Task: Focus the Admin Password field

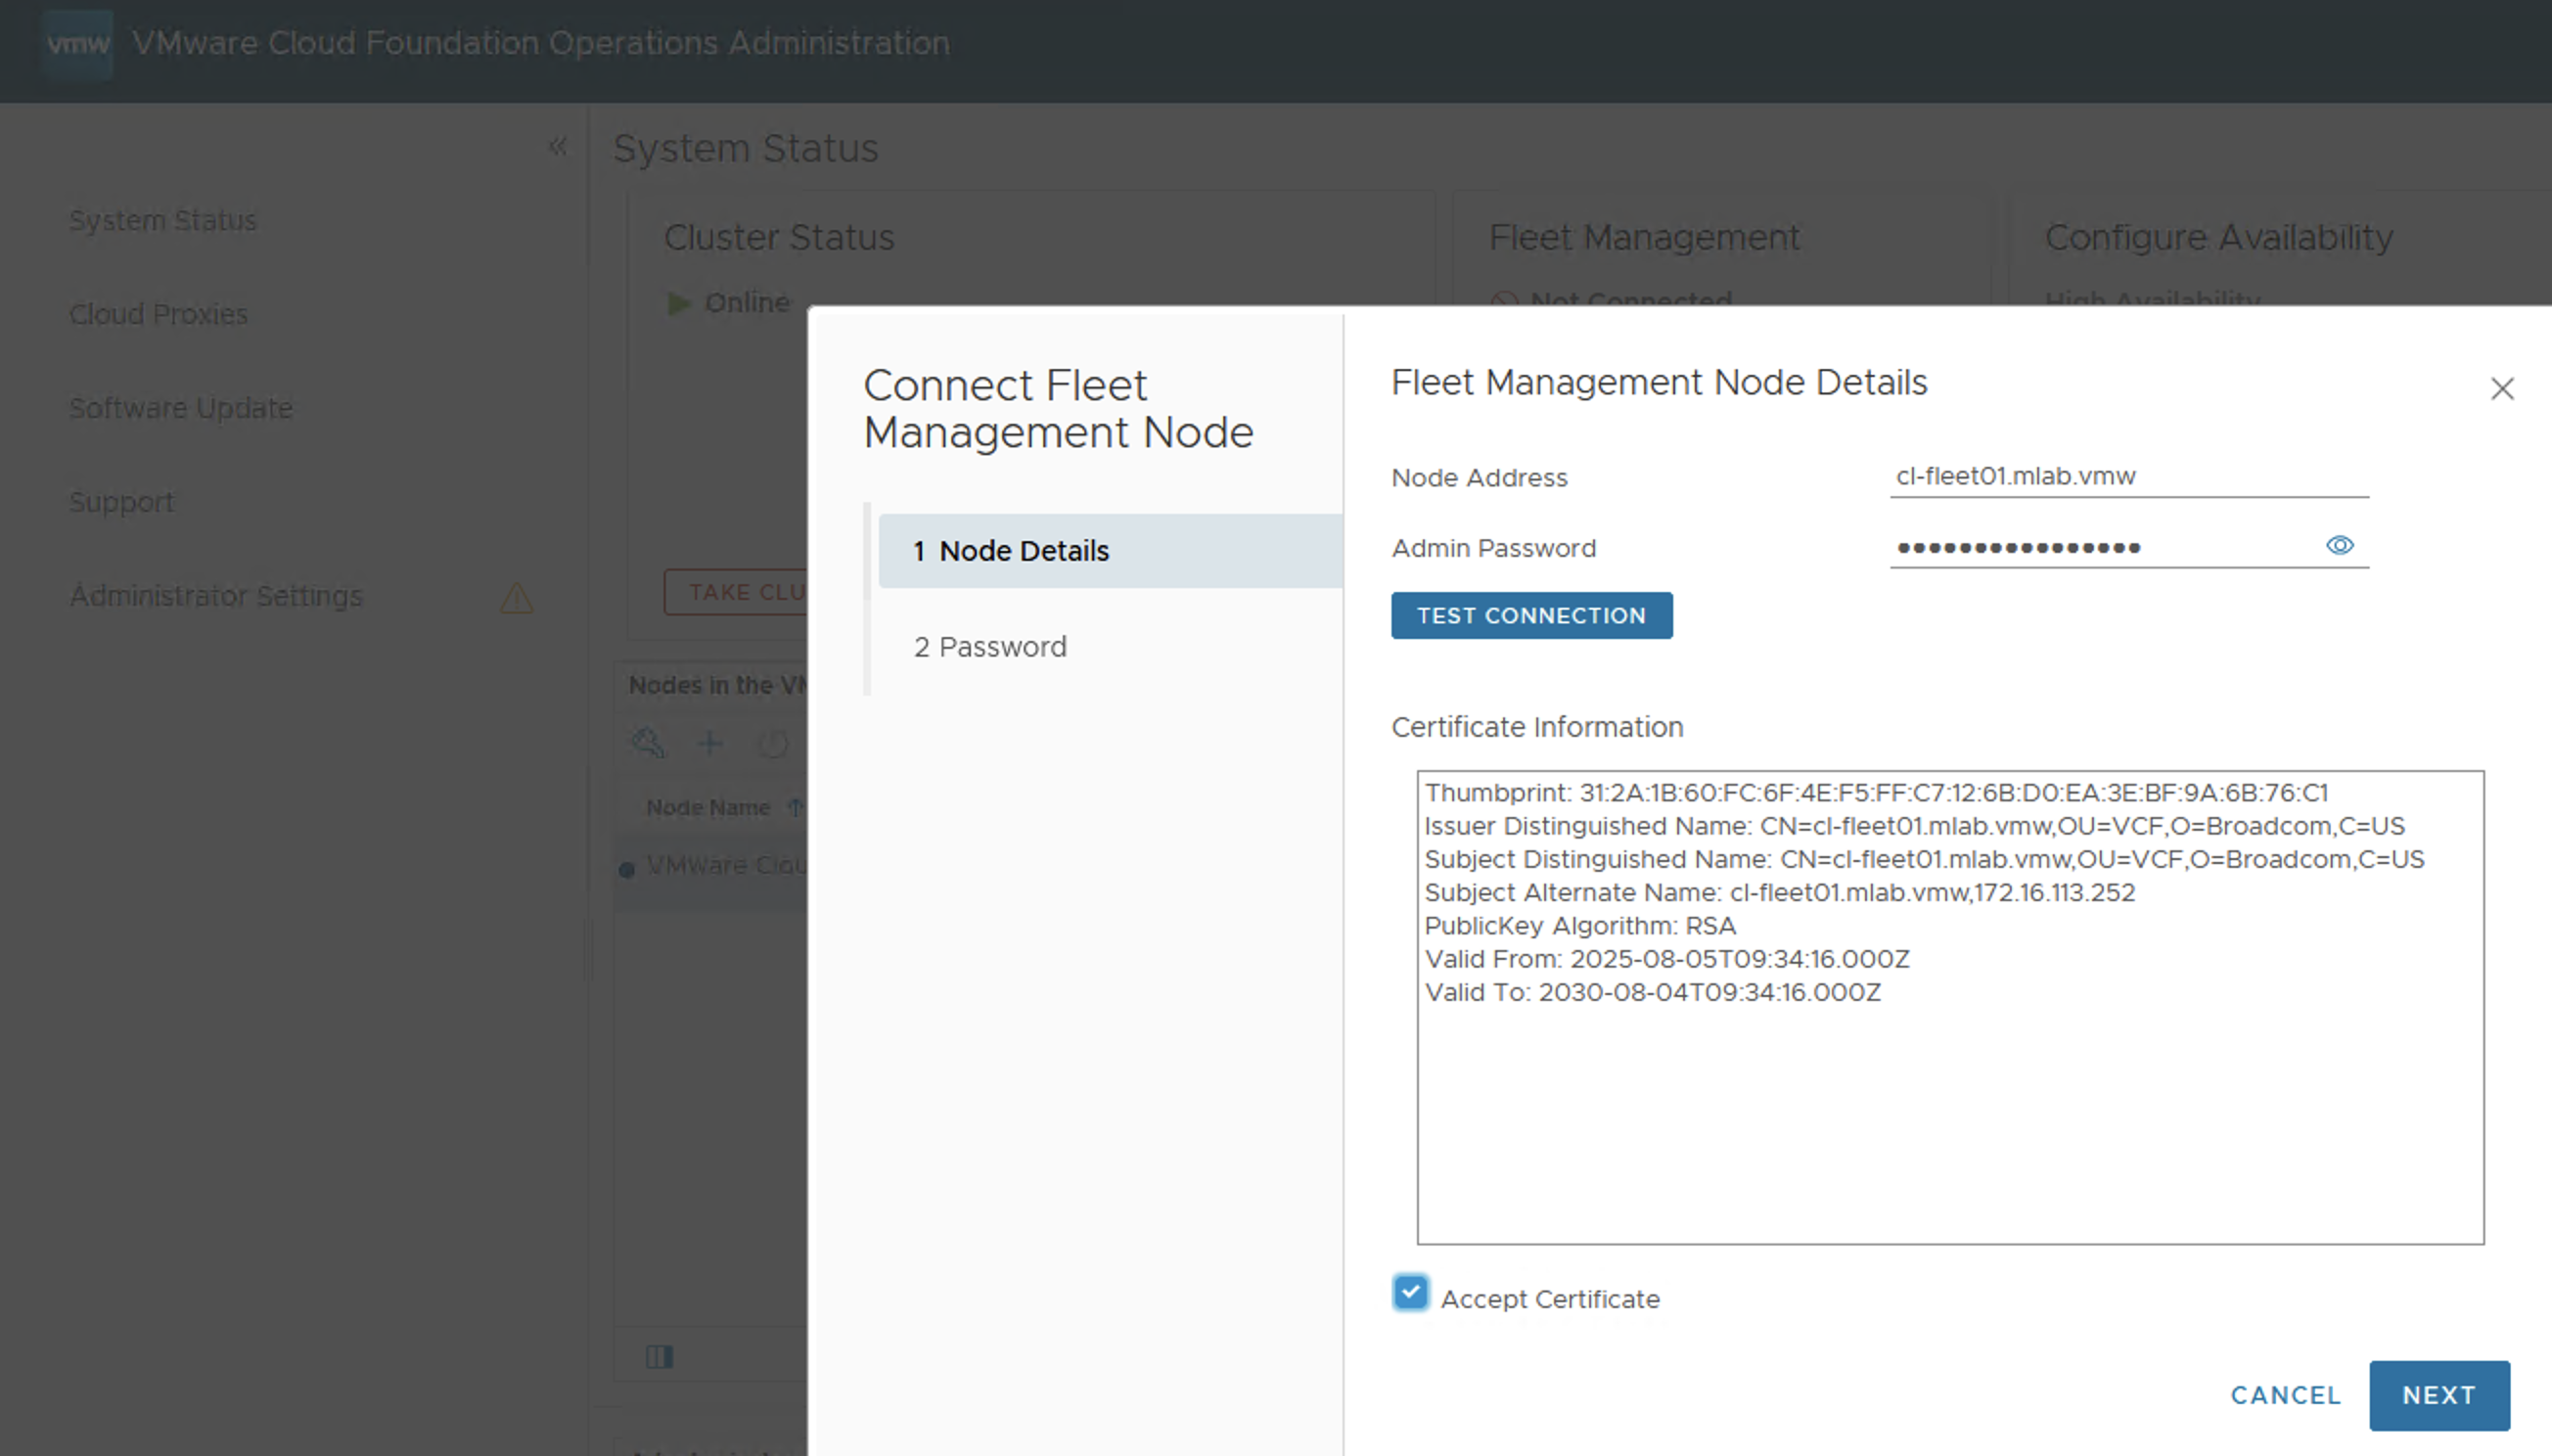Action: pos(2100,547)
